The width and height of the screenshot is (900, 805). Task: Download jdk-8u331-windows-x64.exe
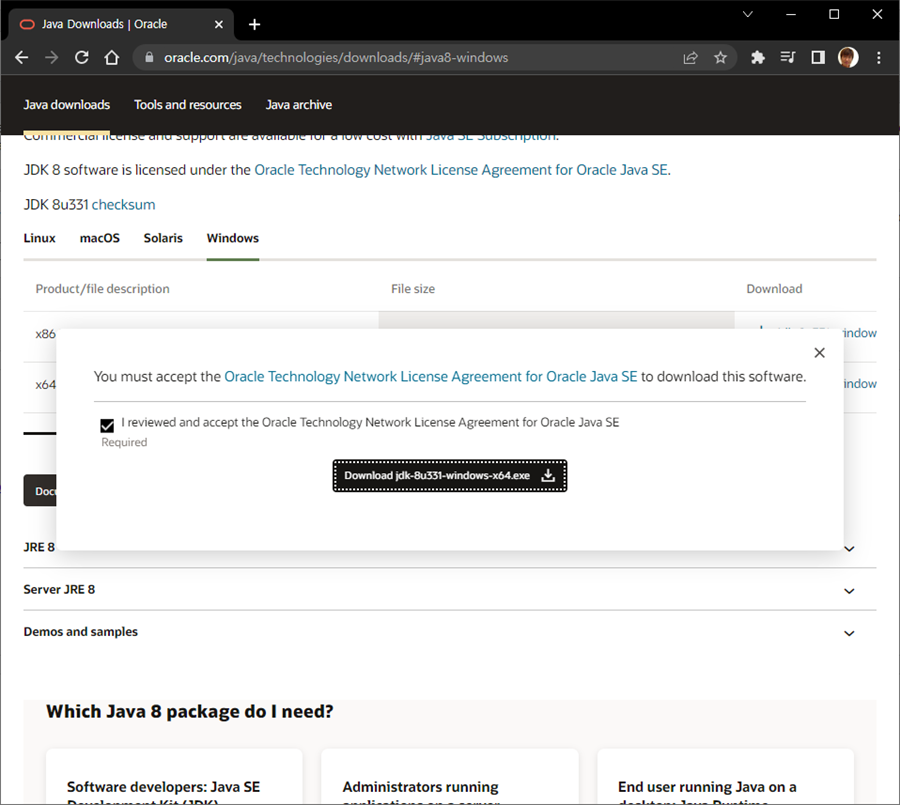450,475
